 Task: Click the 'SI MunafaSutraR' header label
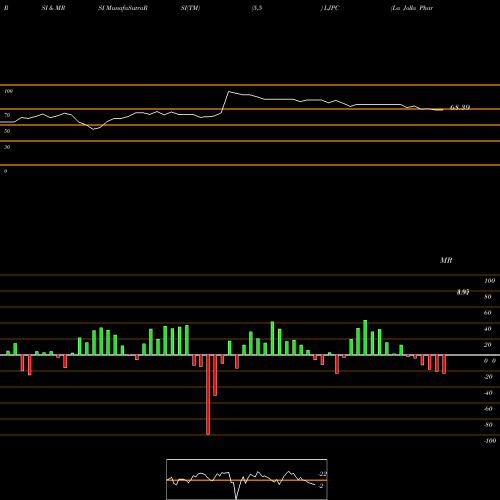coord(123,8)
